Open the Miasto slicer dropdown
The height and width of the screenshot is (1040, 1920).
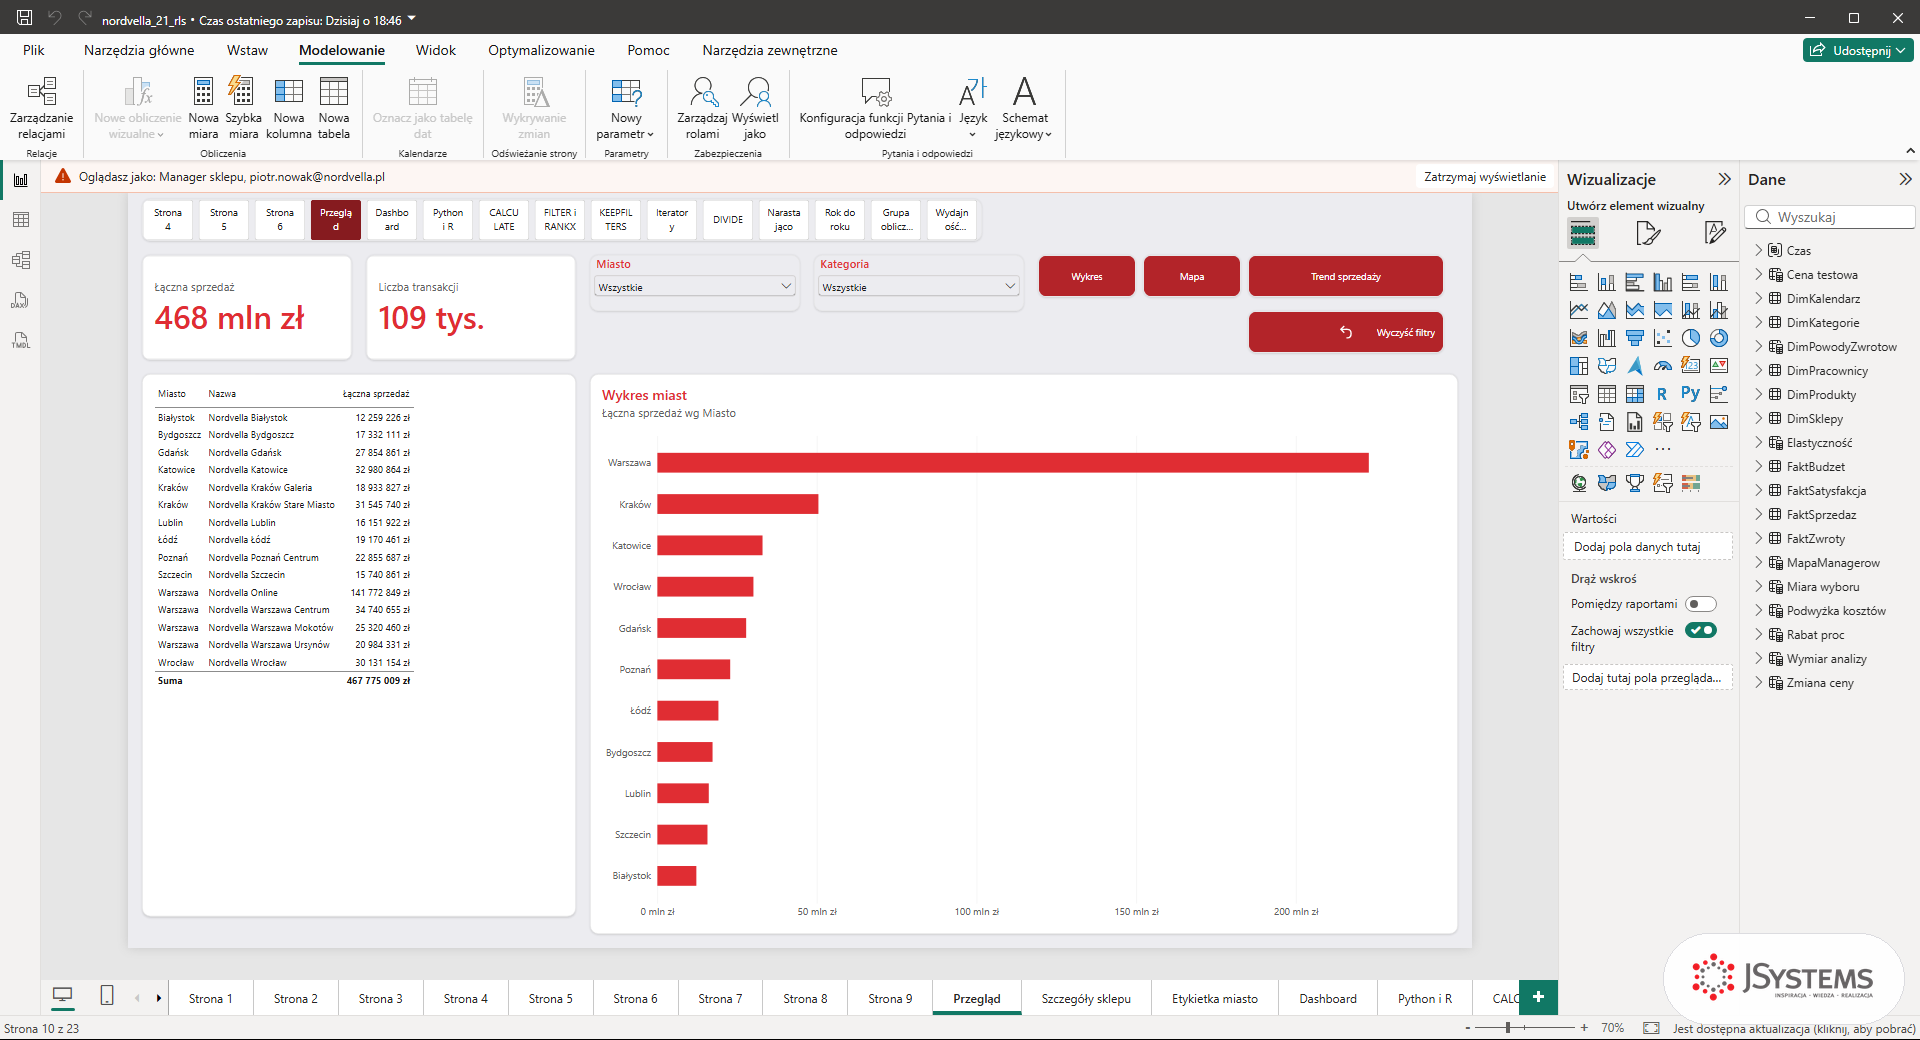point(695,287)
